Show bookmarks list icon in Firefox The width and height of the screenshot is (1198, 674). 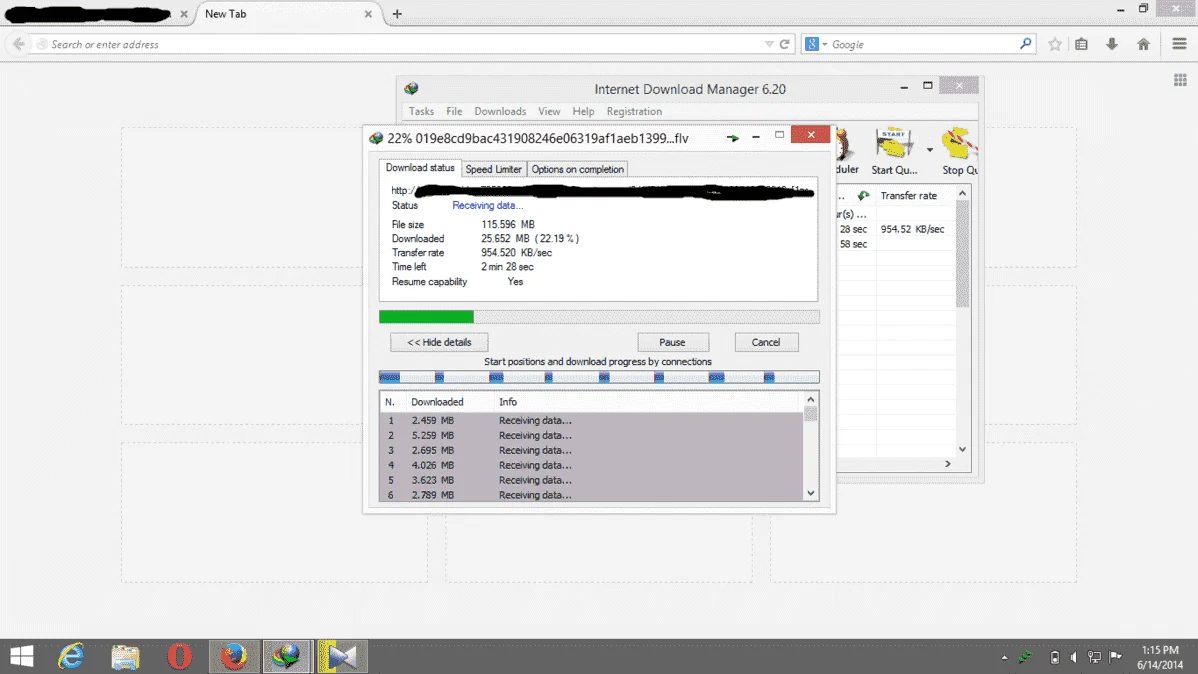1081,44
